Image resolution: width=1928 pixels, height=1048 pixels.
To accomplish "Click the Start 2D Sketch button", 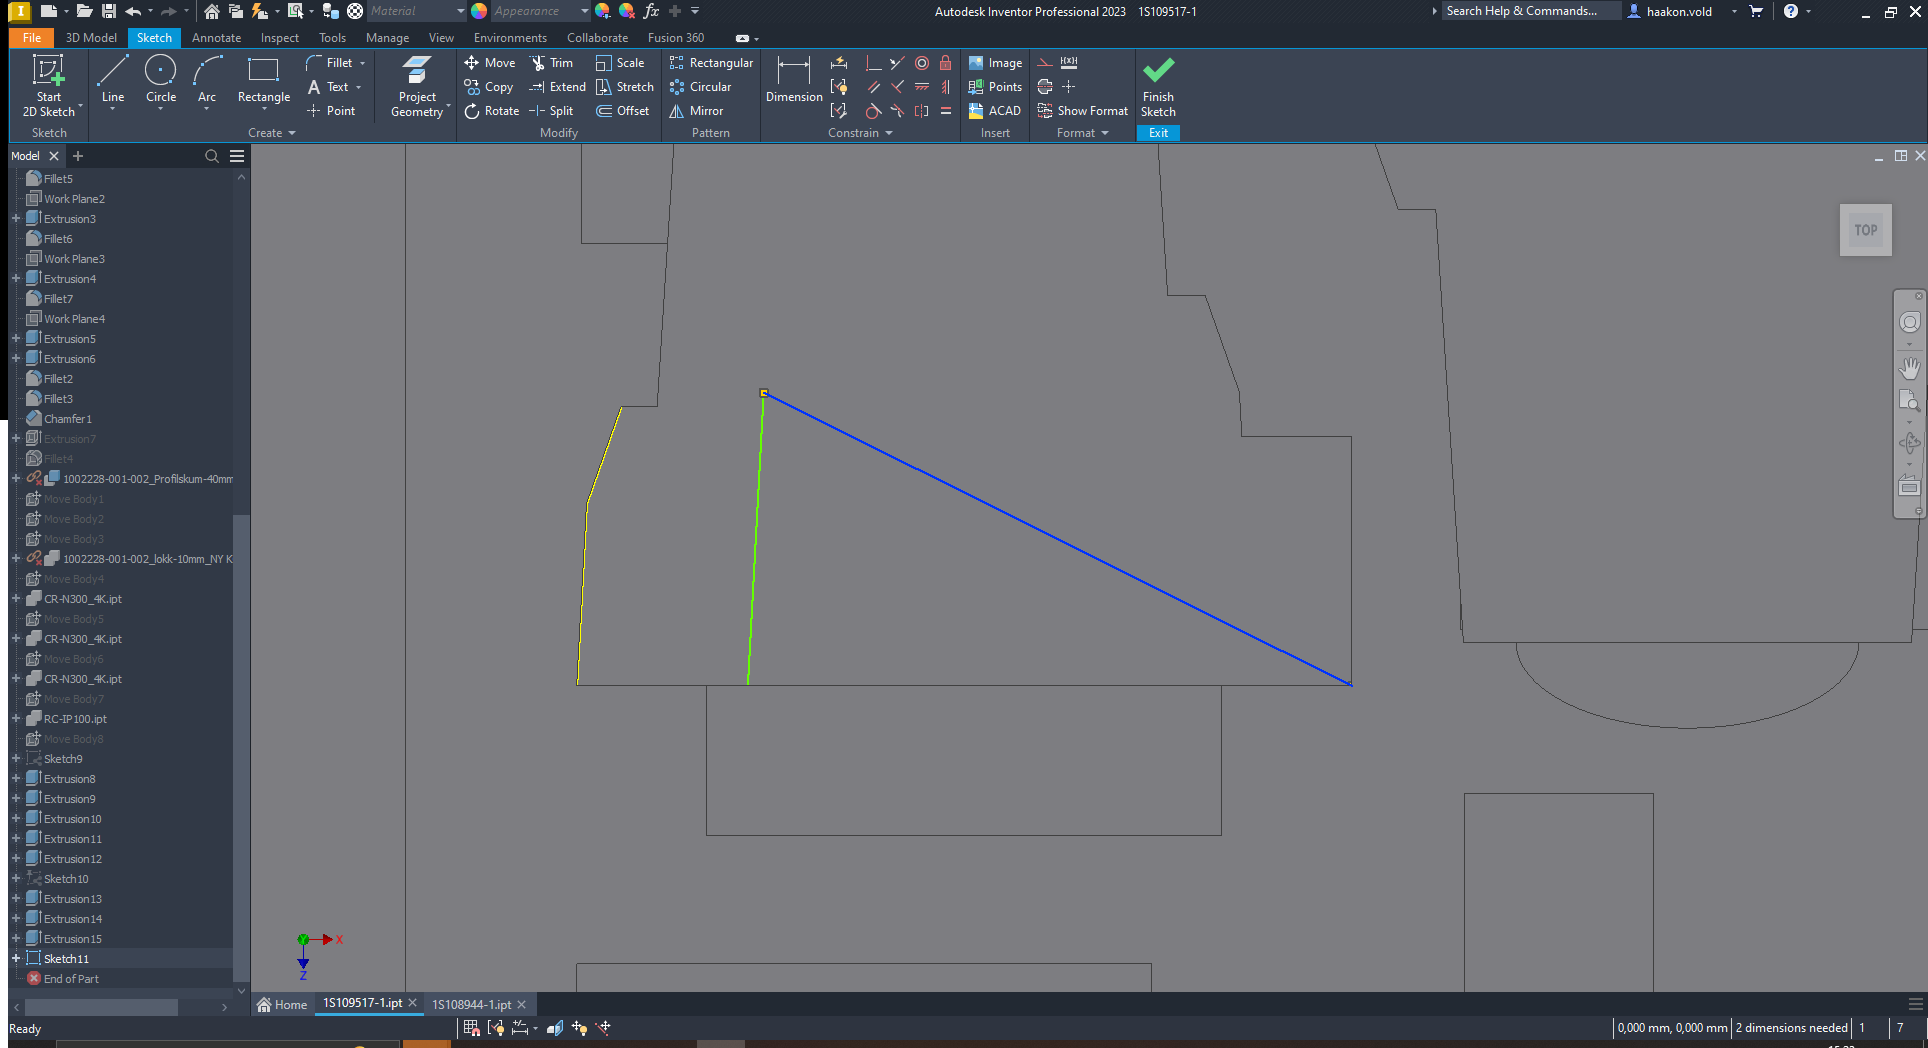I will [49, 85].
